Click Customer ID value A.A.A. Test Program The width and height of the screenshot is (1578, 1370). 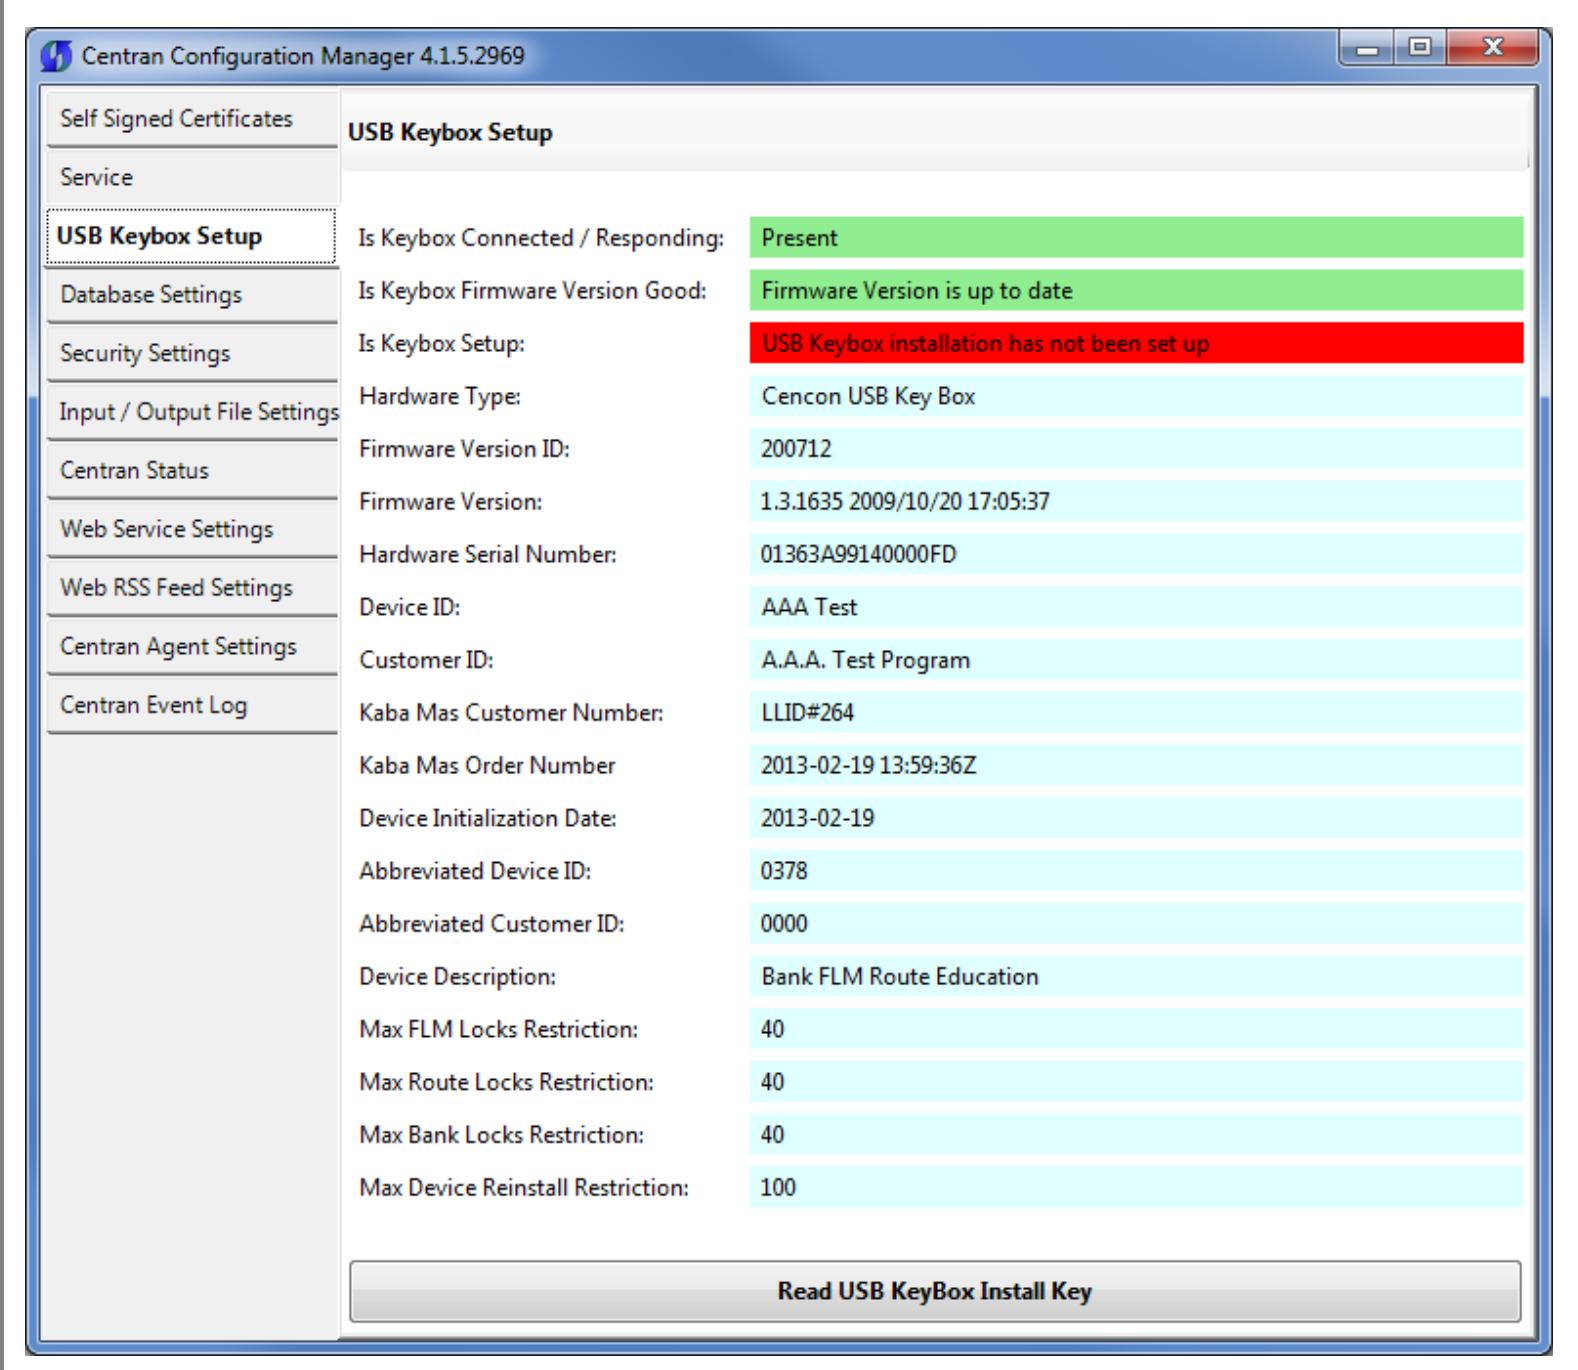tap(1136, 660)
